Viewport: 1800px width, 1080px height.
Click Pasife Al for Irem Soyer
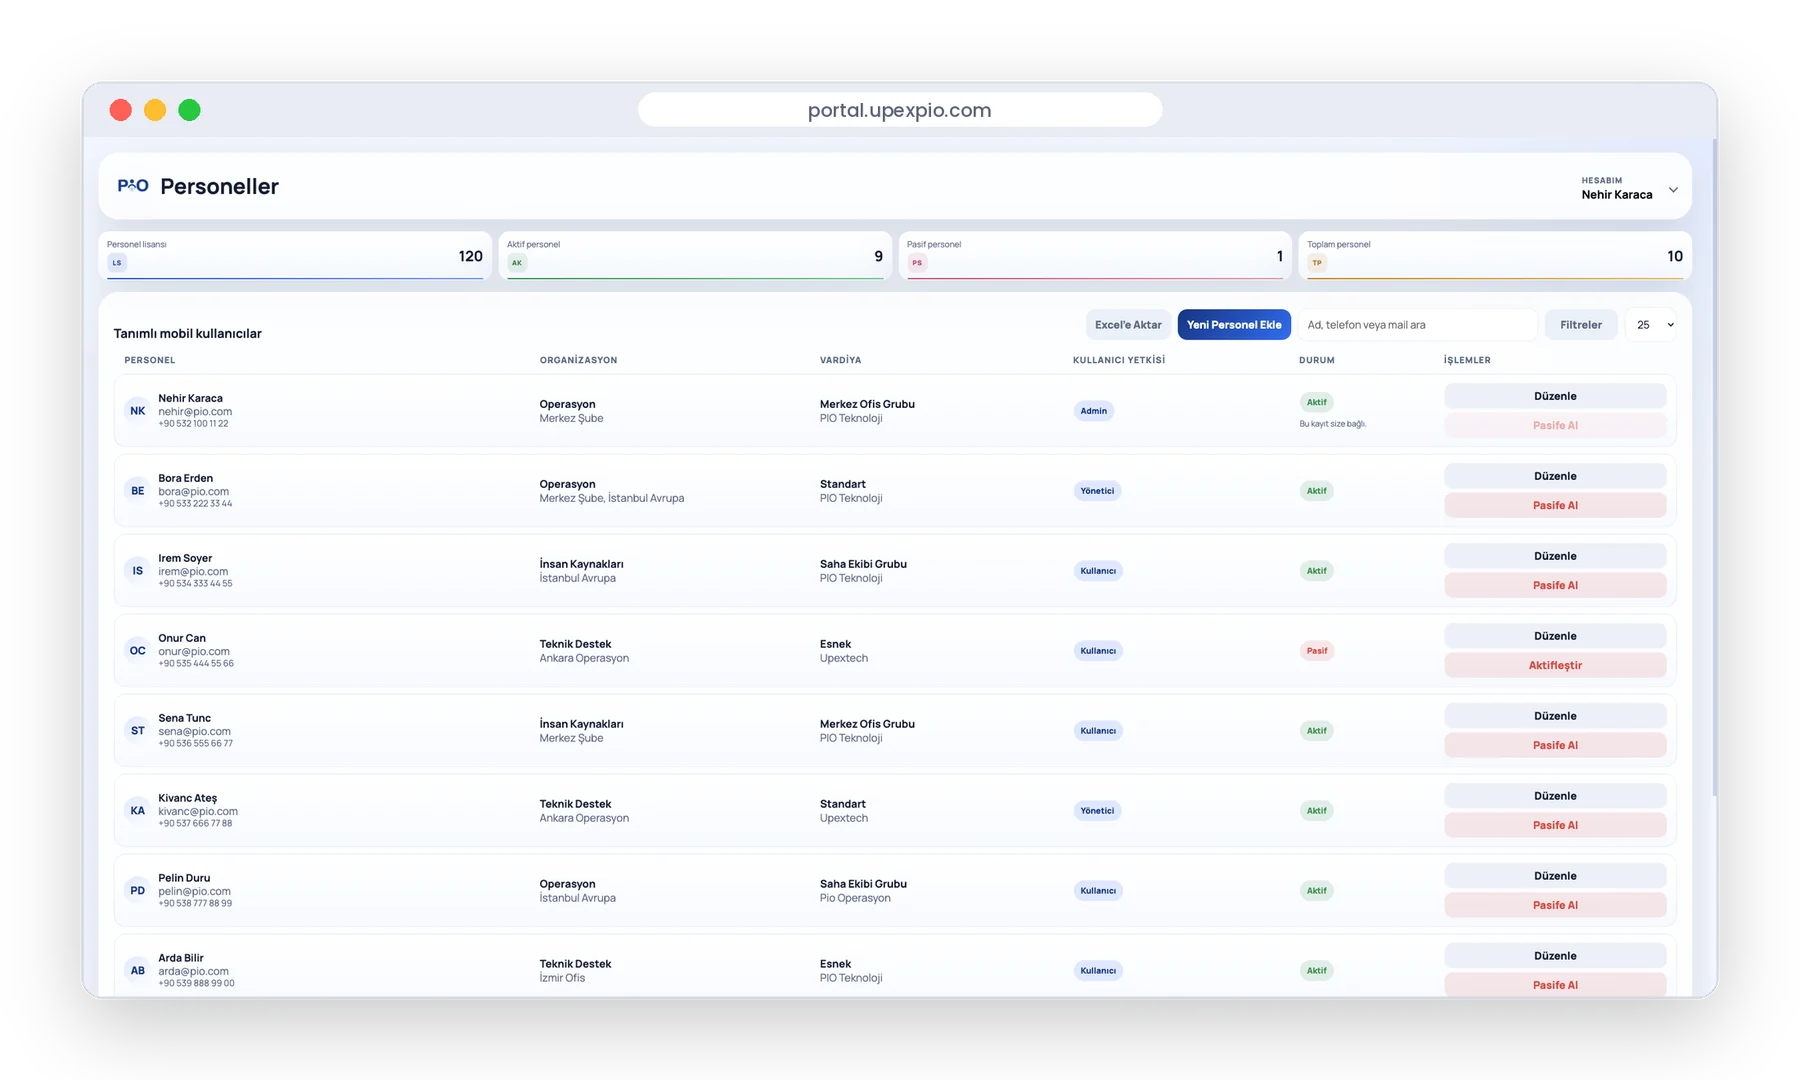(1555, 585)
